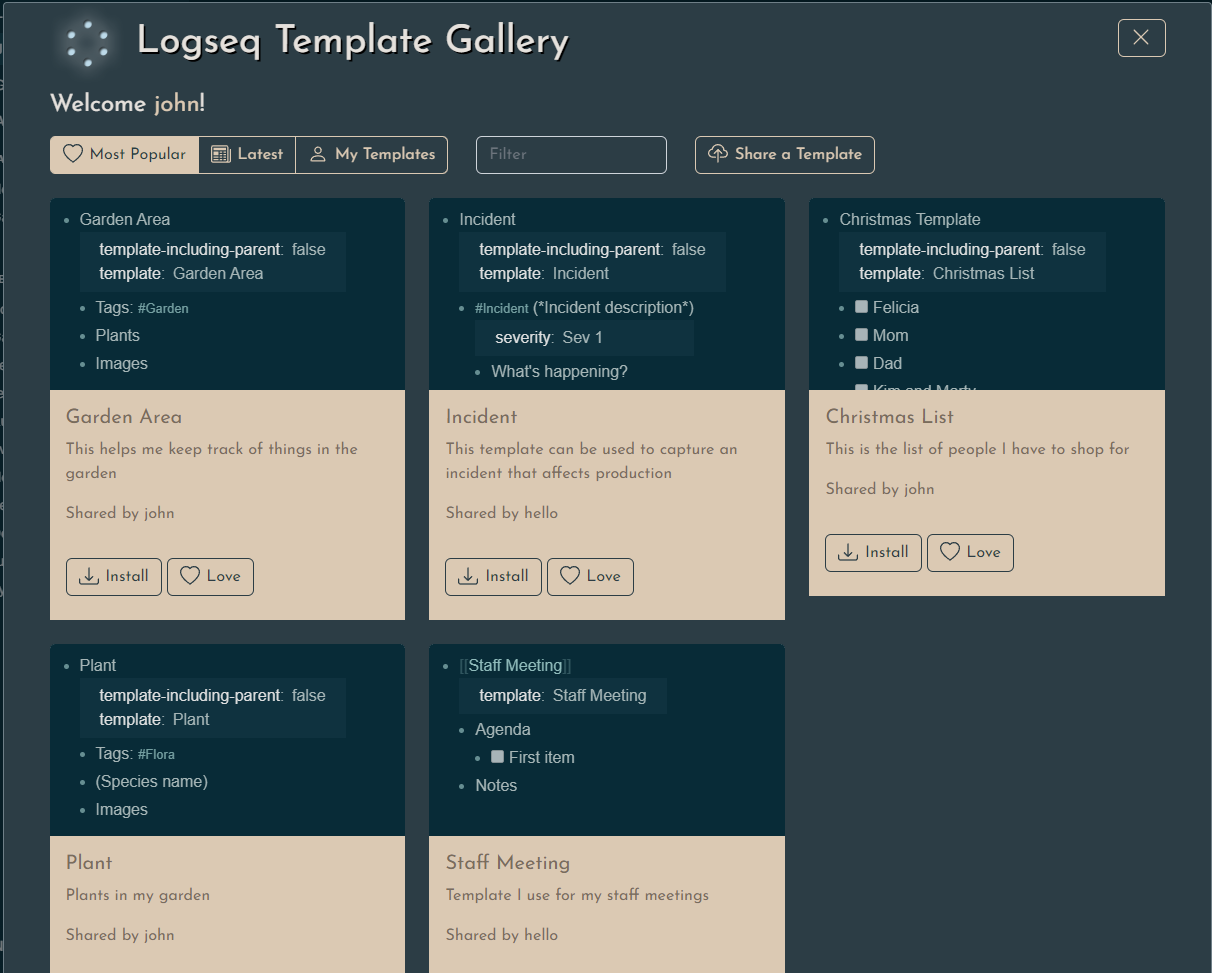
Task: Click the Garden Area card title
Action: coord(124,417)
